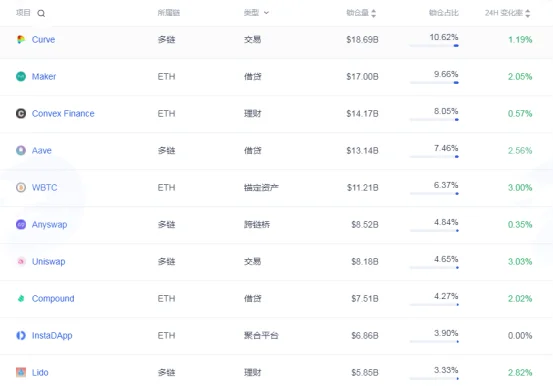The height and width of the screenshot is (387, 554).
Task: Click the Curve rainbow logo icon
Action: coord(21,40)
